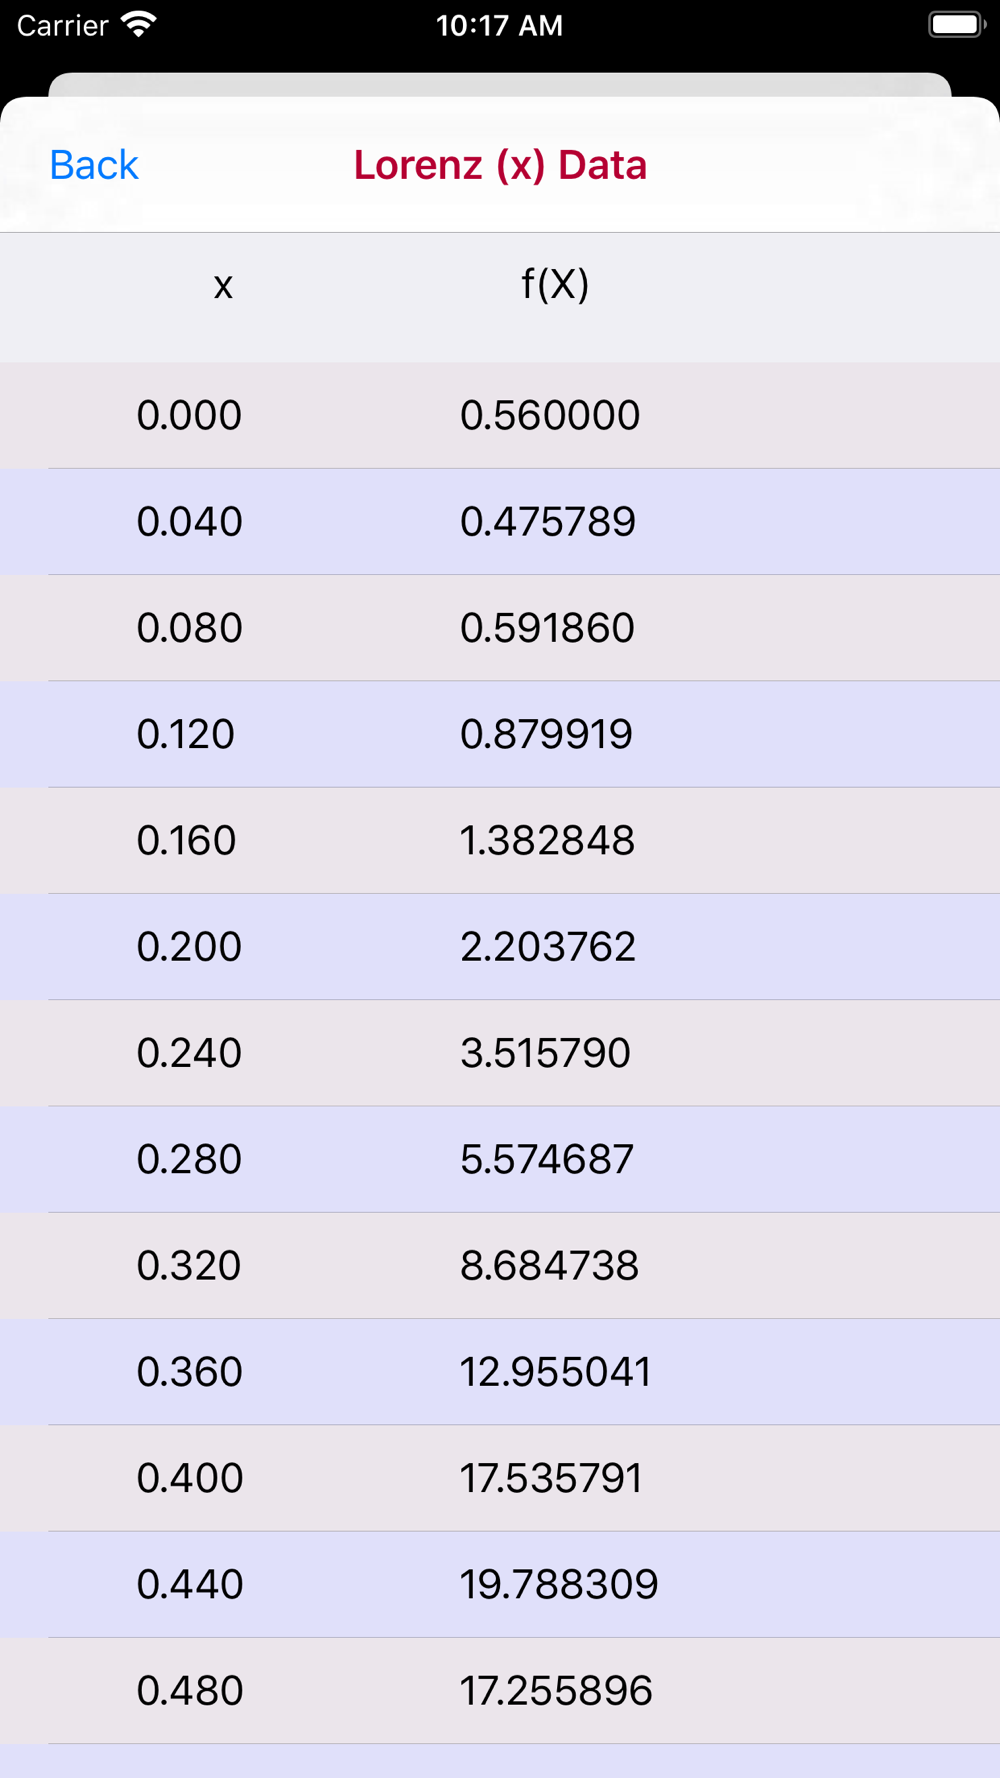Tap the f(X) column header
This screenshot has height=1778, width=1000.
[555, 285]
